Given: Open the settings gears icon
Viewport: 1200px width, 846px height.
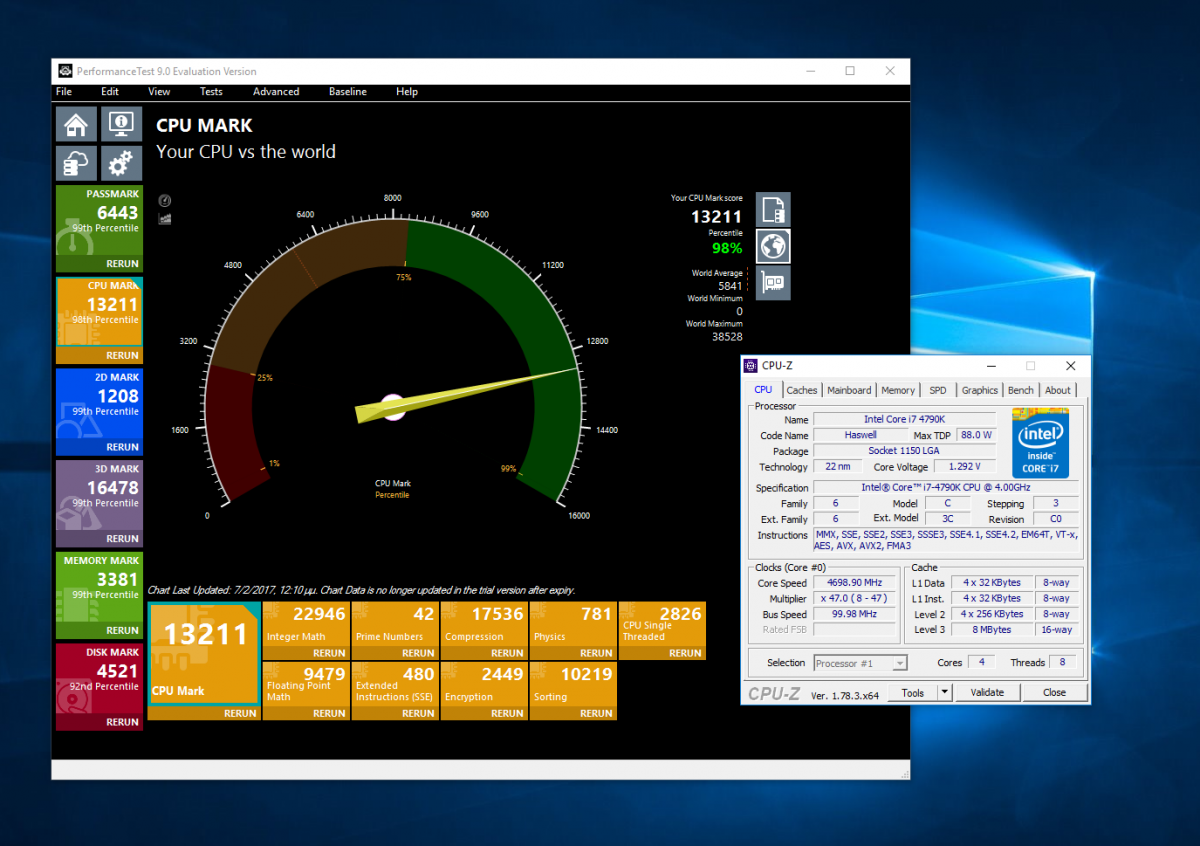Looking at the screenshot, I should pos(121,163).
